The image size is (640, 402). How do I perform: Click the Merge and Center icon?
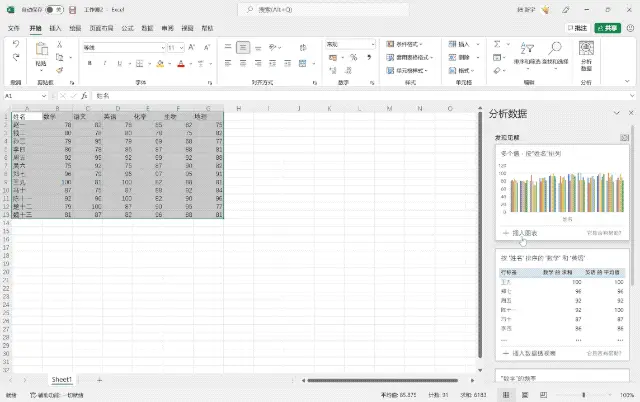pyautogui.click(x=302, y=63)
